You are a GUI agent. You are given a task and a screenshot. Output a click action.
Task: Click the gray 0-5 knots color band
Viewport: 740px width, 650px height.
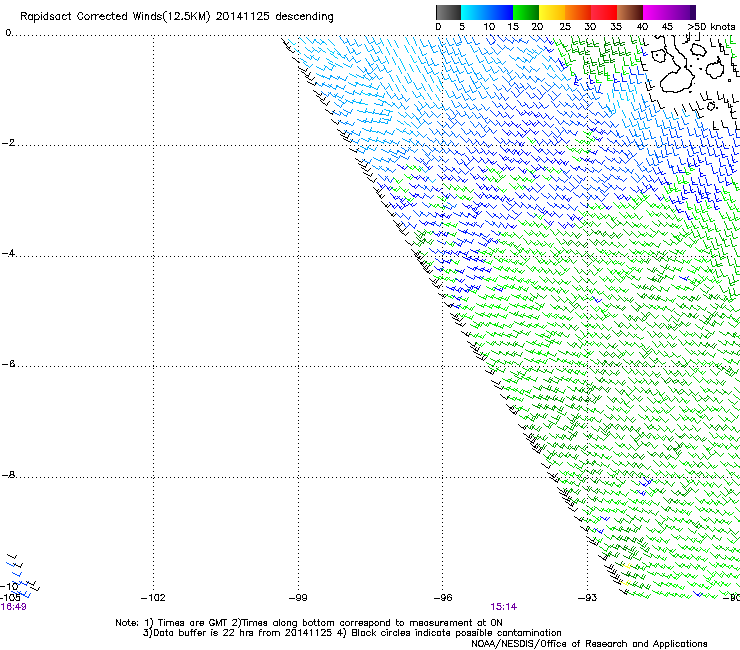point(448,12)
